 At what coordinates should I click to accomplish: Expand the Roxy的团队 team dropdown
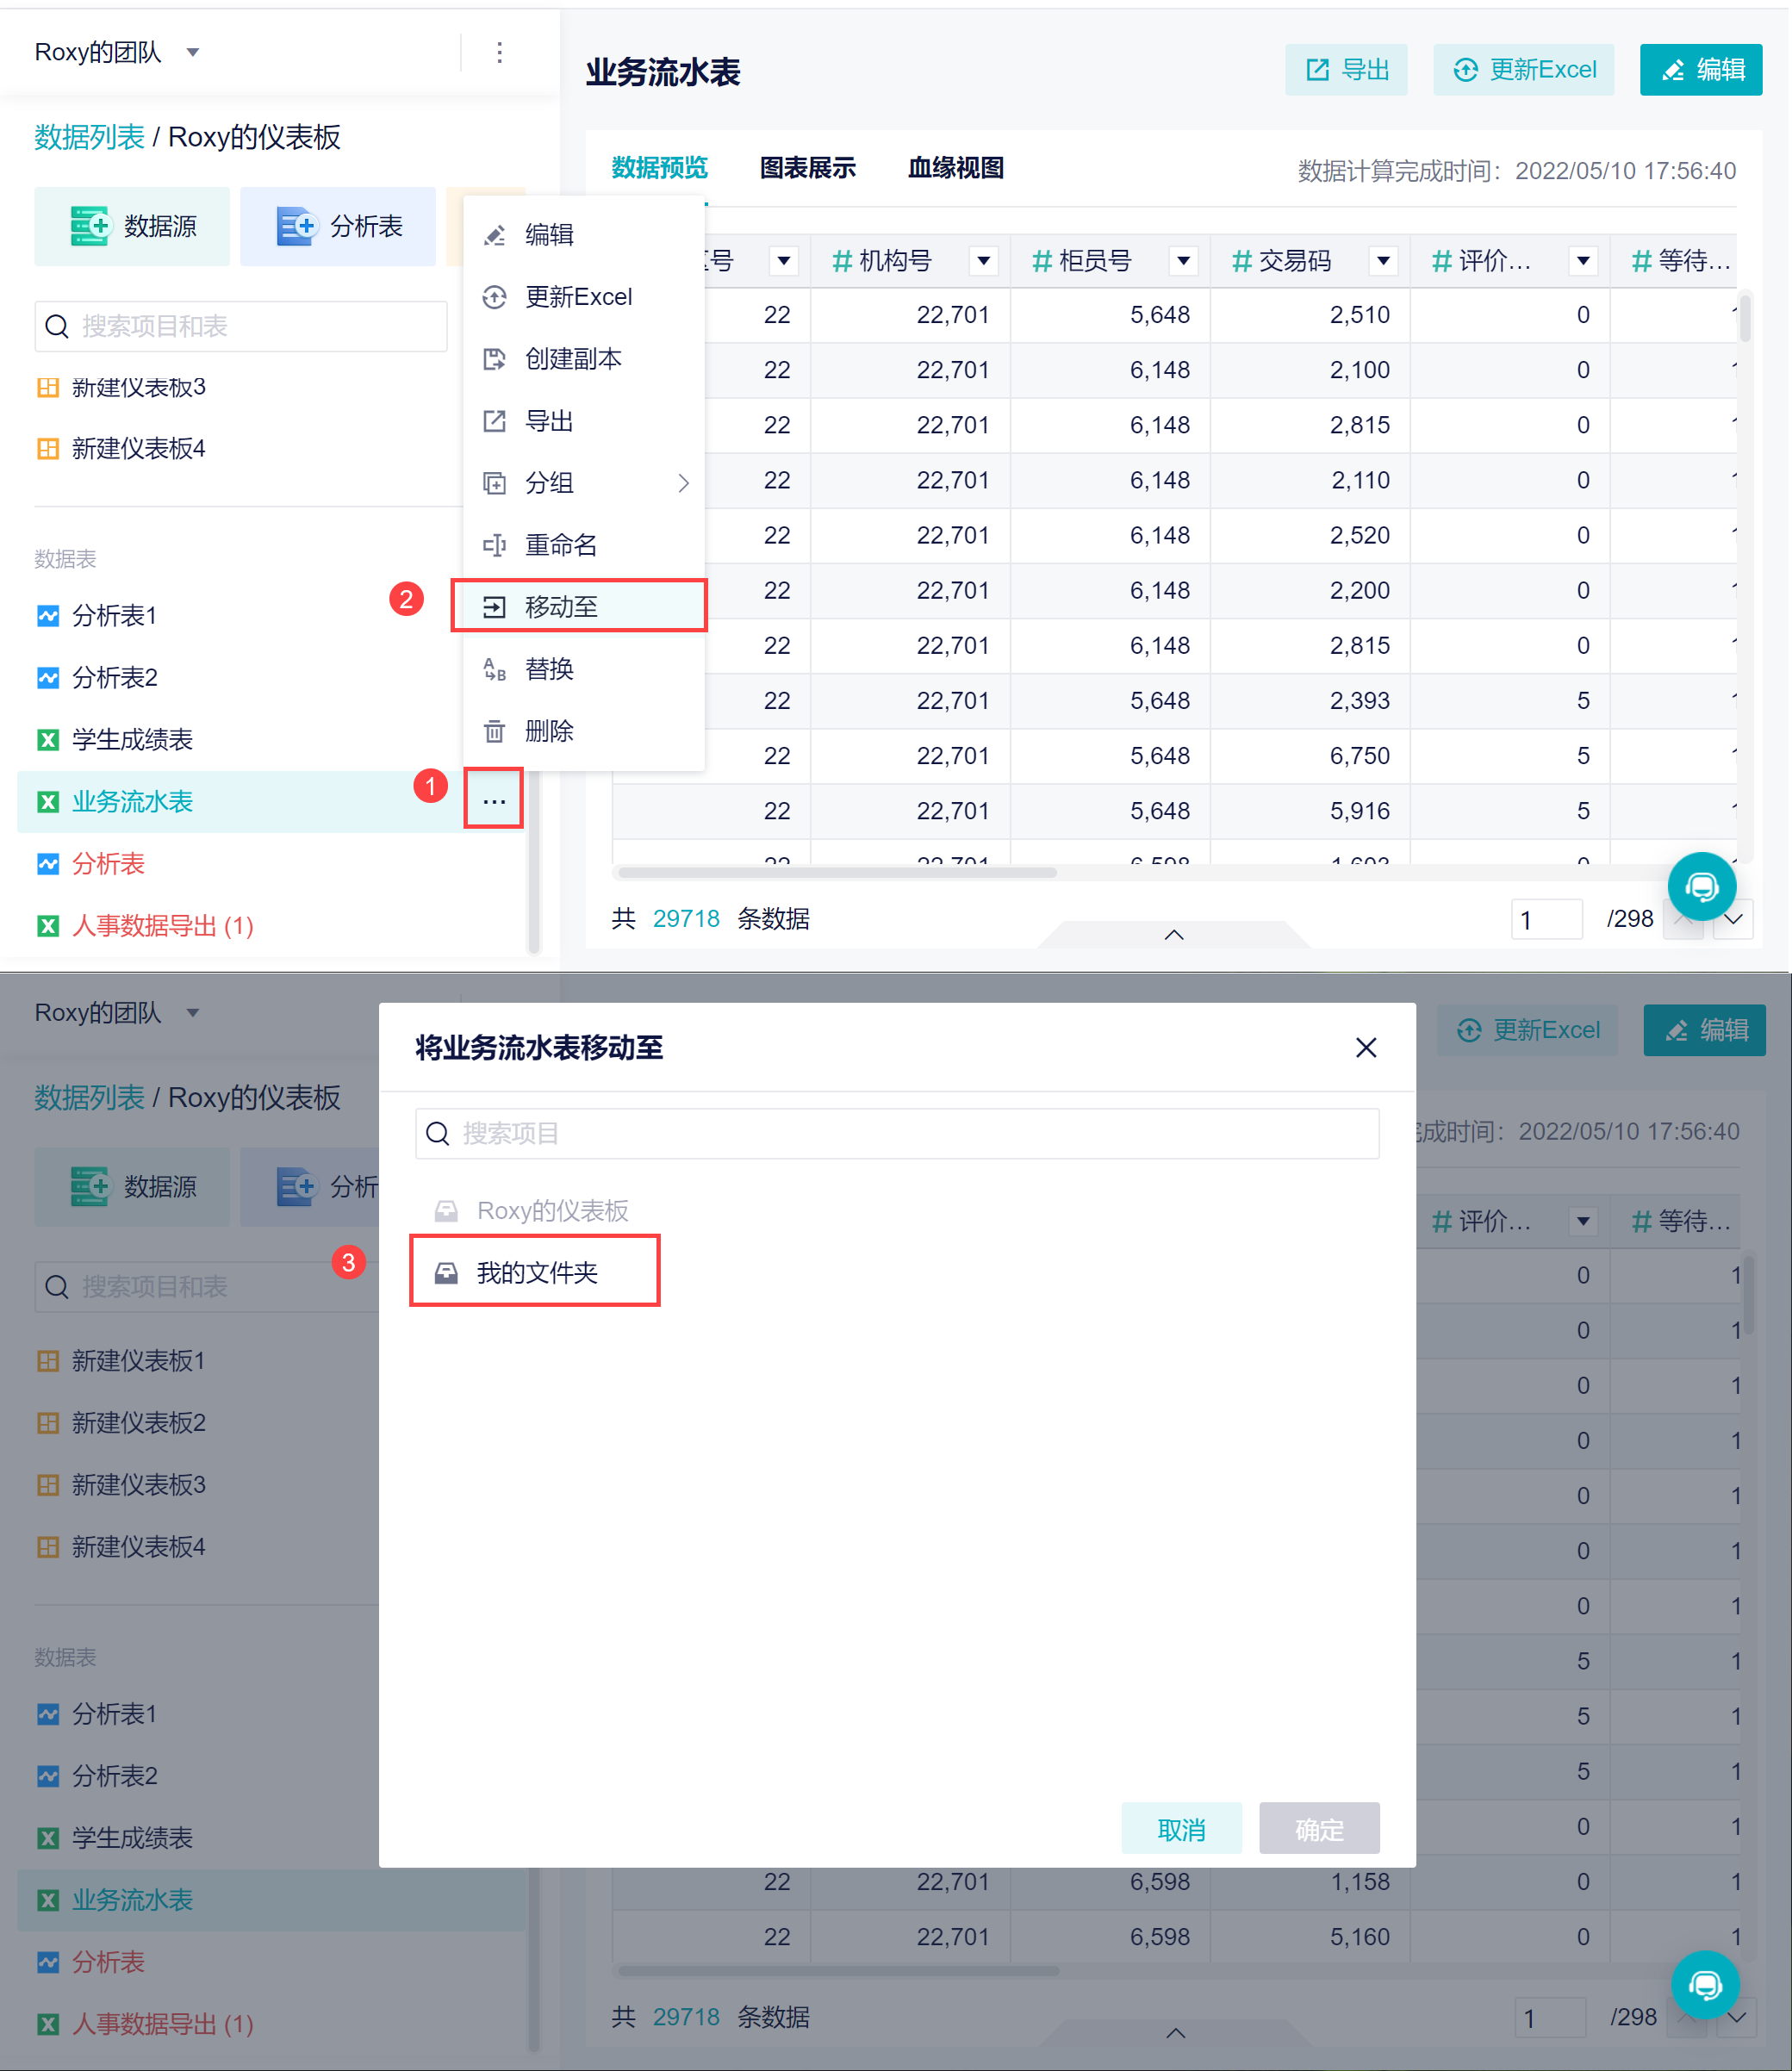(x=193, y=52)
